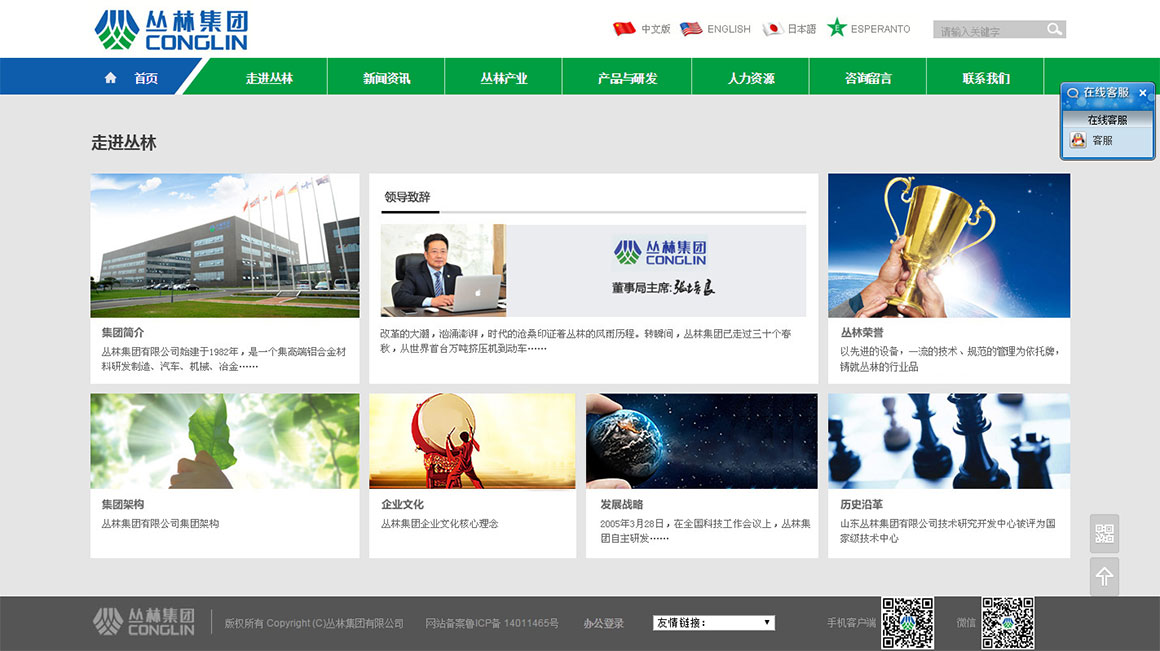Choose the Japanese flag language icon
Screen dimensions: 1160x651
click(772, 29)
